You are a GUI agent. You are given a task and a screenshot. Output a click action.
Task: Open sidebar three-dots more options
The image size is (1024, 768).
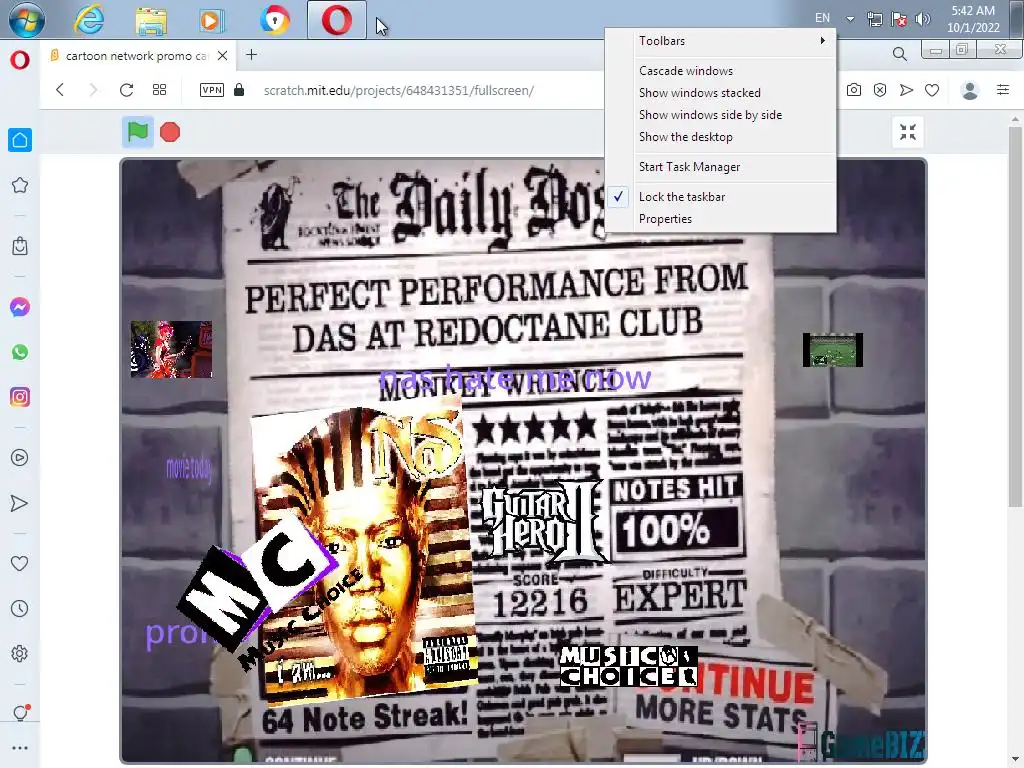[x=20, y=748]
